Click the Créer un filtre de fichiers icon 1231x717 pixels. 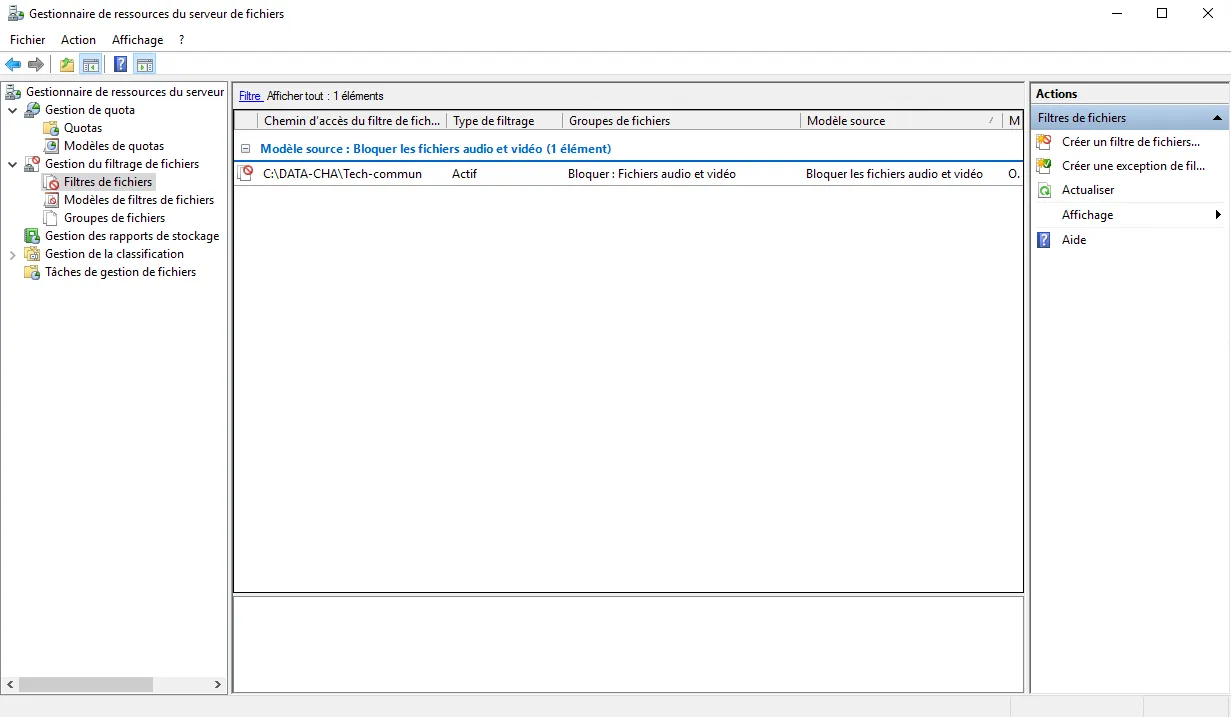1044,142
